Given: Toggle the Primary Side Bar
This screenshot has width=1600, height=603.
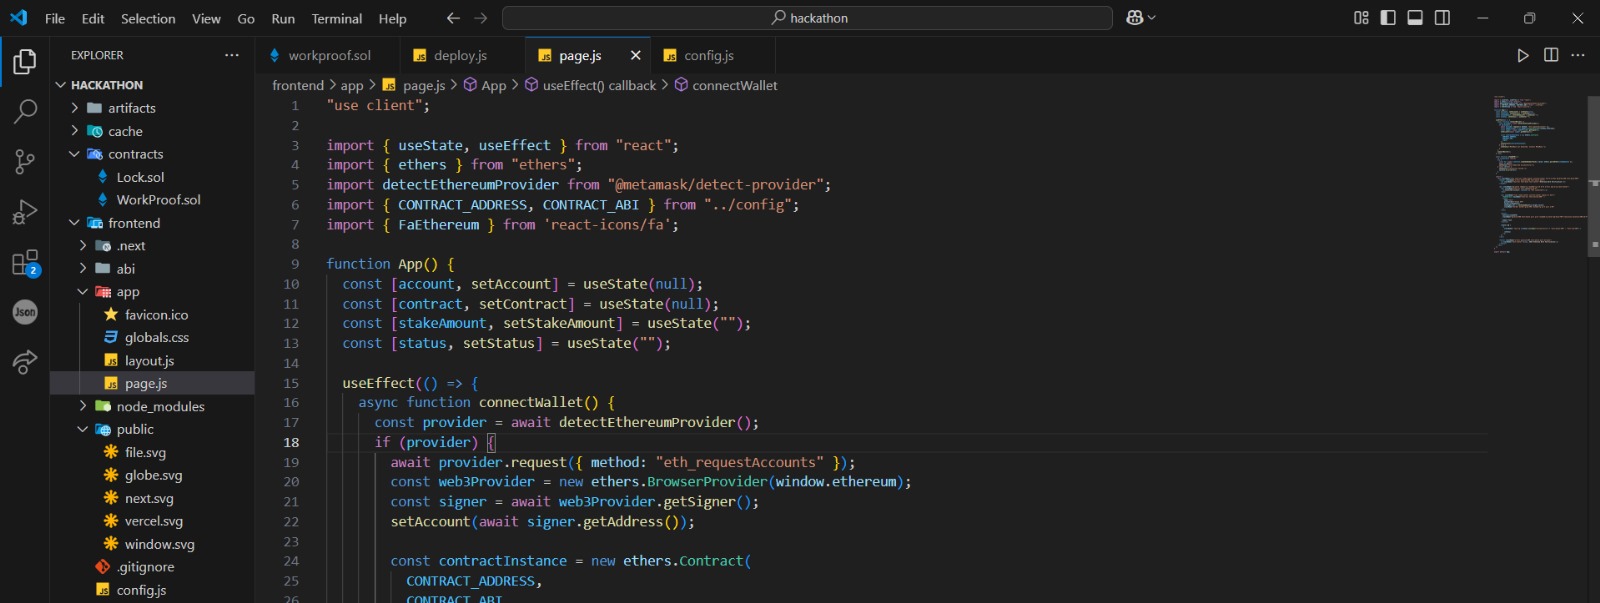Looking at the screenshot, I should point(1388,18).
